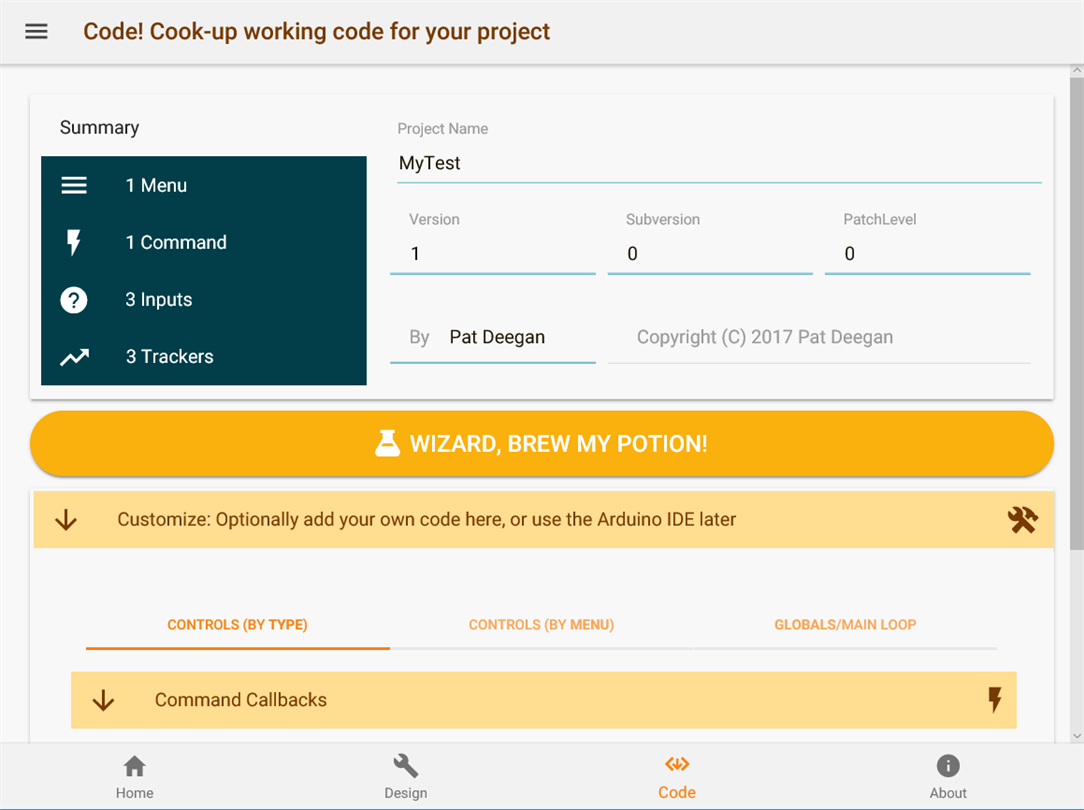Switch to Globals/Main Loop tab
Screen dimensions: 1084x810
[845, 625]
